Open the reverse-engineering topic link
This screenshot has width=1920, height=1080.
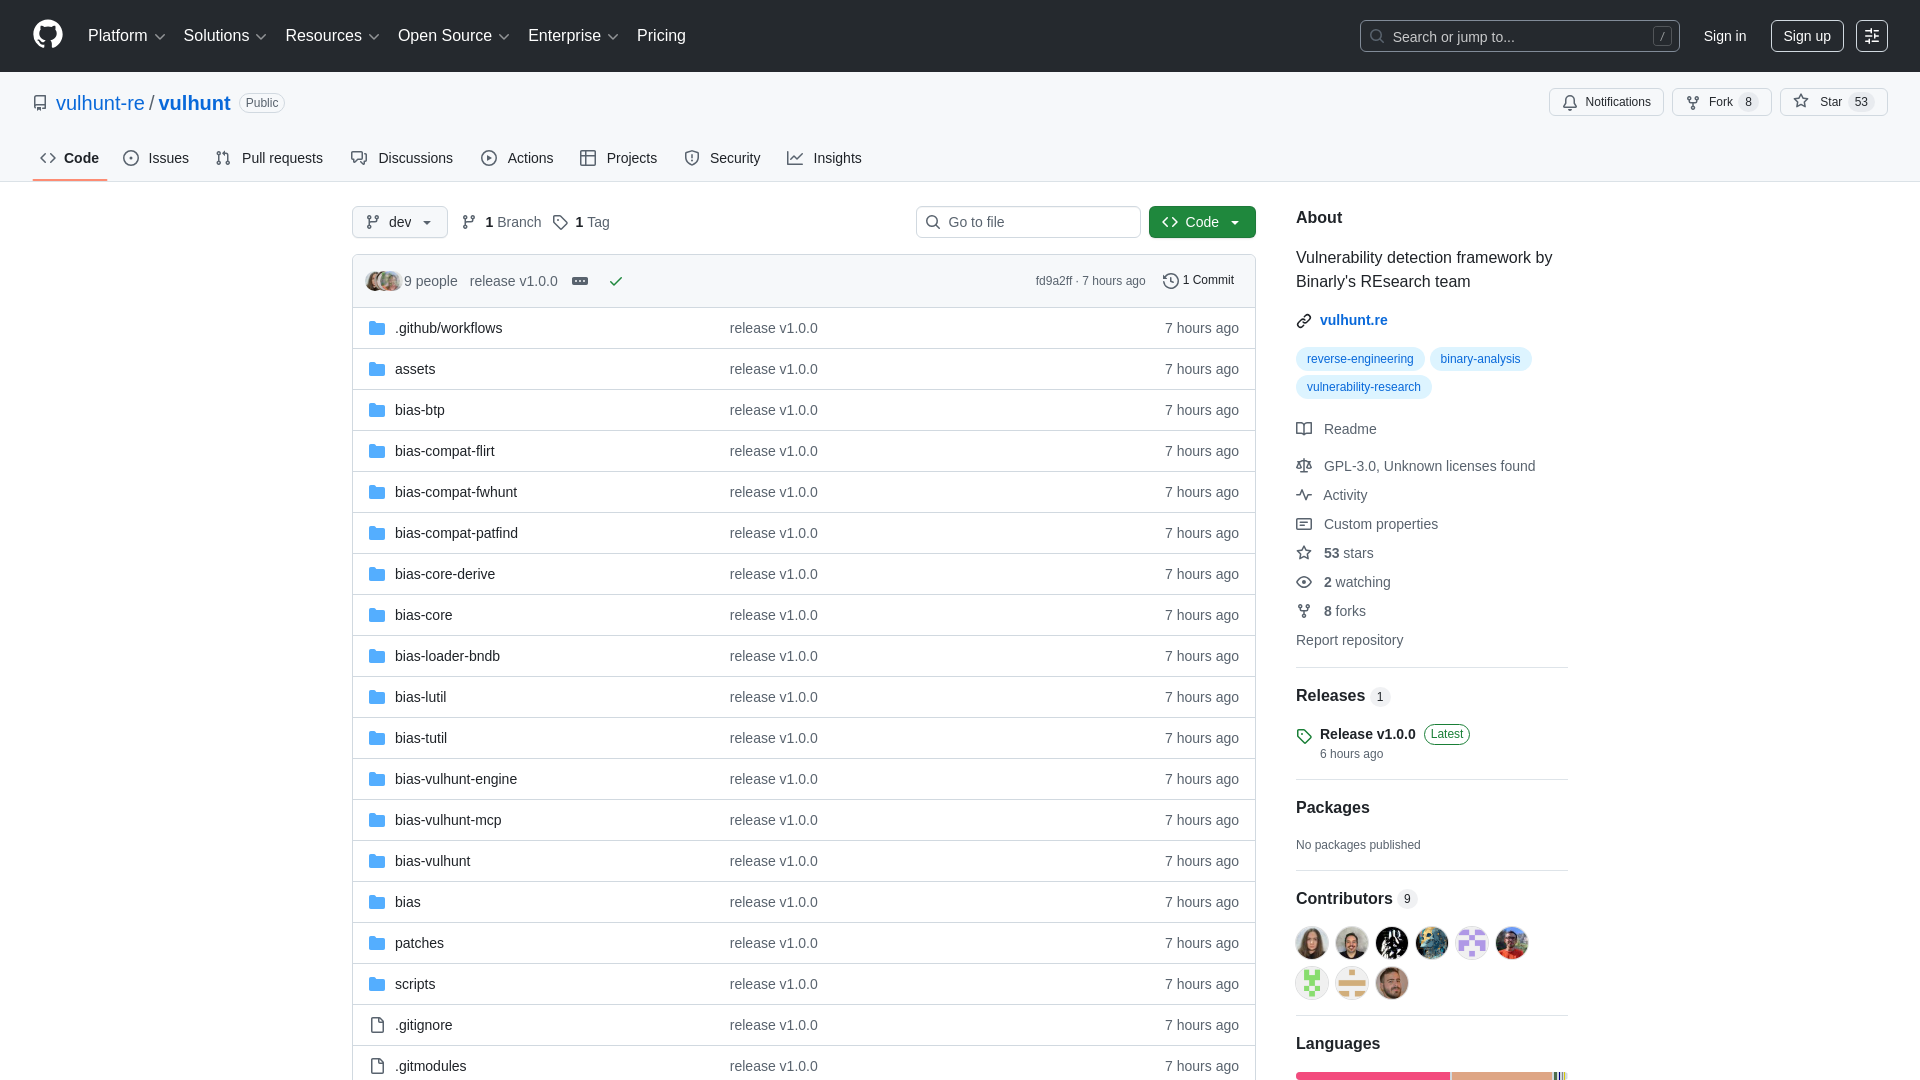(1359, 359)
